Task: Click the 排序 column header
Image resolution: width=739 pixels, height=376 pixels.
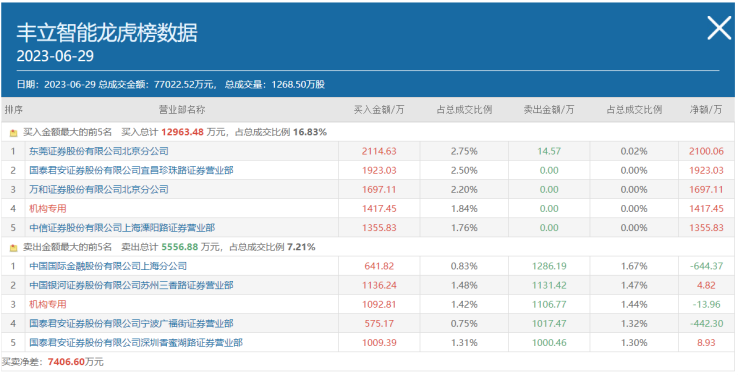Action: point(13,110)
